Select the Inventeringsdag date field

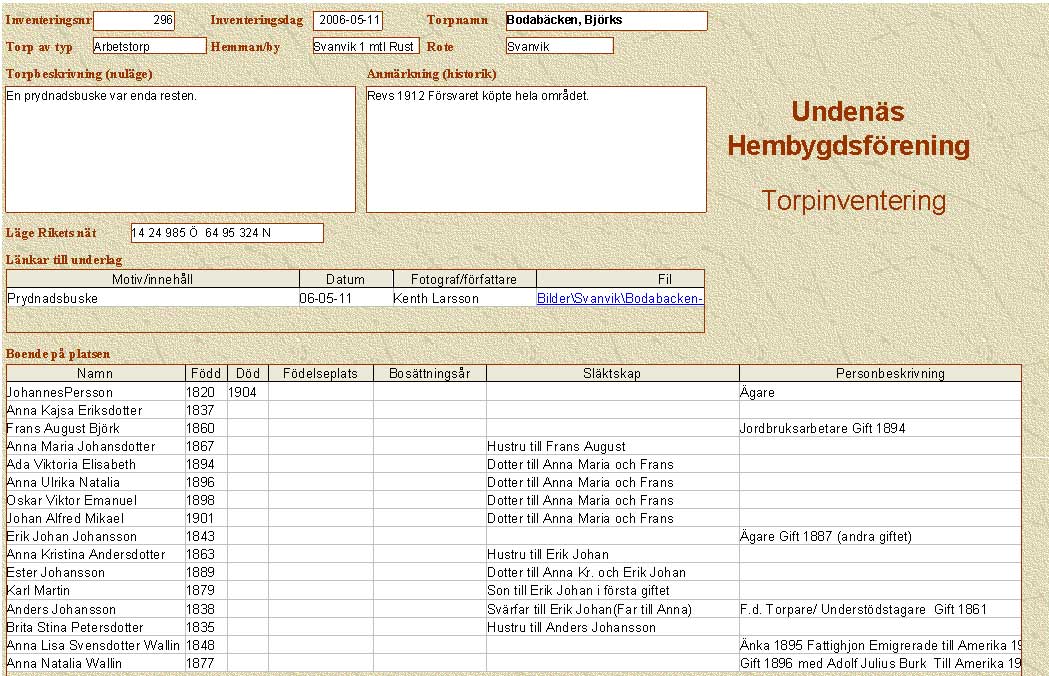pyautogui.click(x=348, y=20)
